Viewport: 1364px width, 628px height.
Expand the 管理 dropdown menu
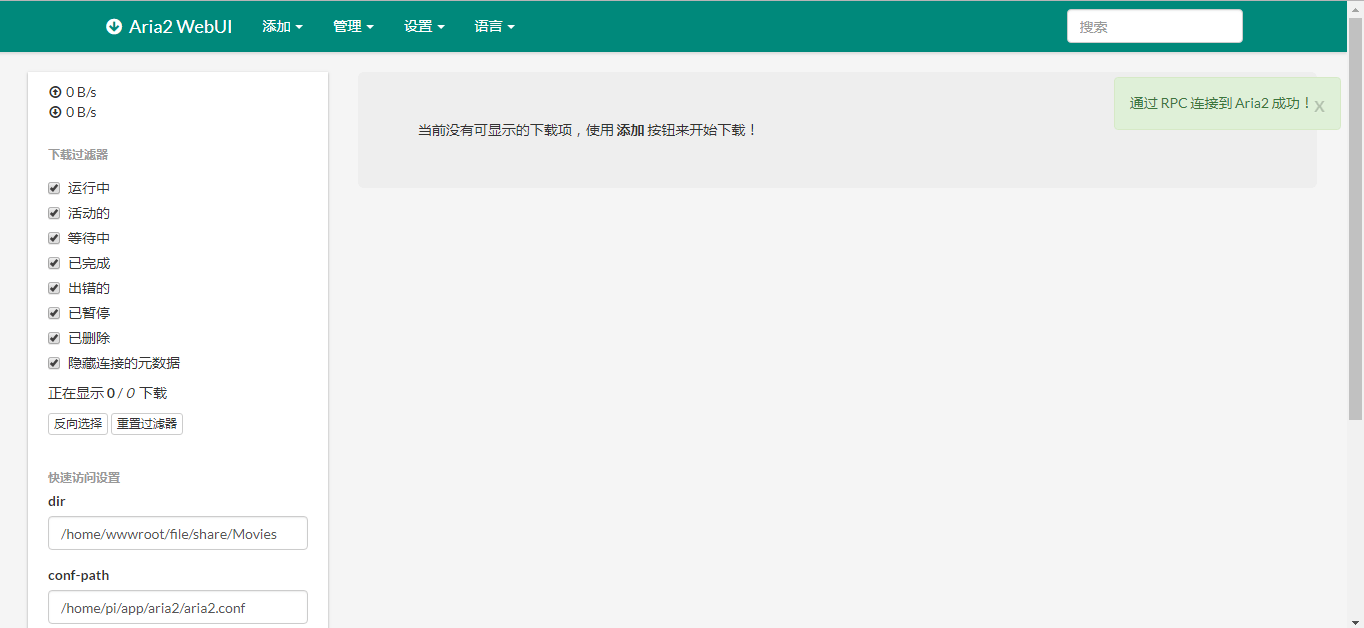[353, 27]
